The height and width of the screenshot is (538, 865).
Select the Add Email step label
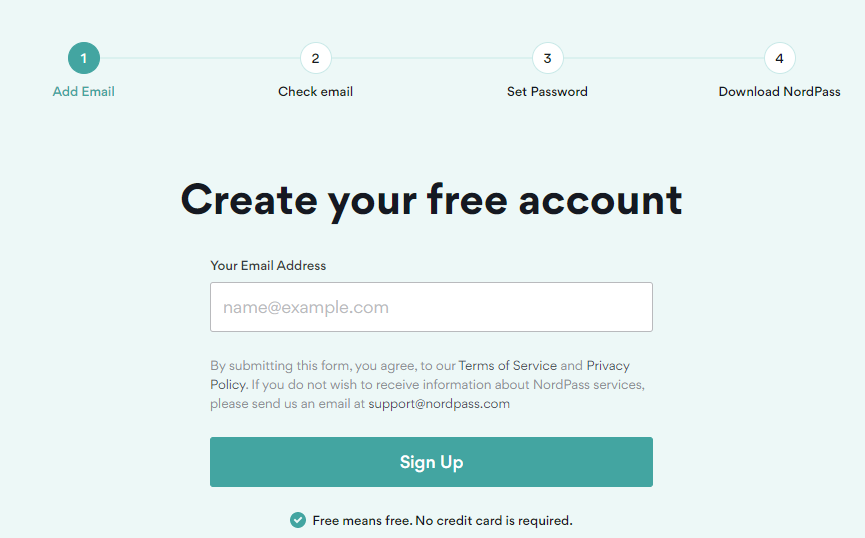pyautogui.click(x=84, y=92)
